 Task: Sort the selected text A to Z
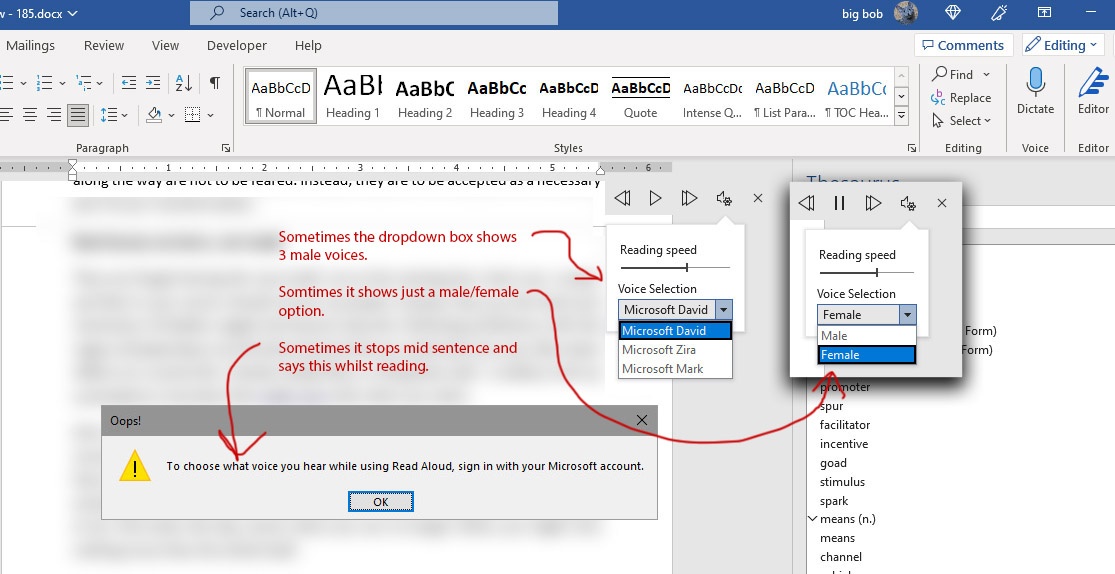click(183, 83)
